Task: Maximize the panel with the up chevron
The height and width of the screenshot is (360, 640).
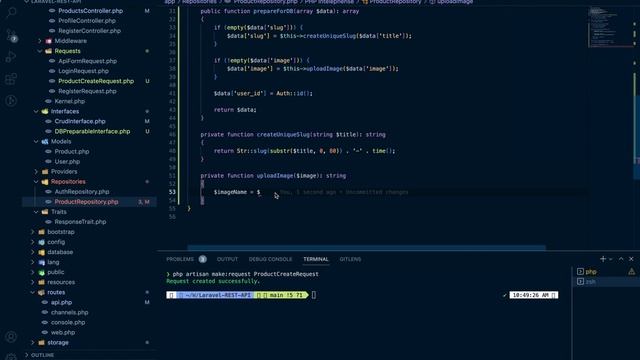Action: point(621,259)
